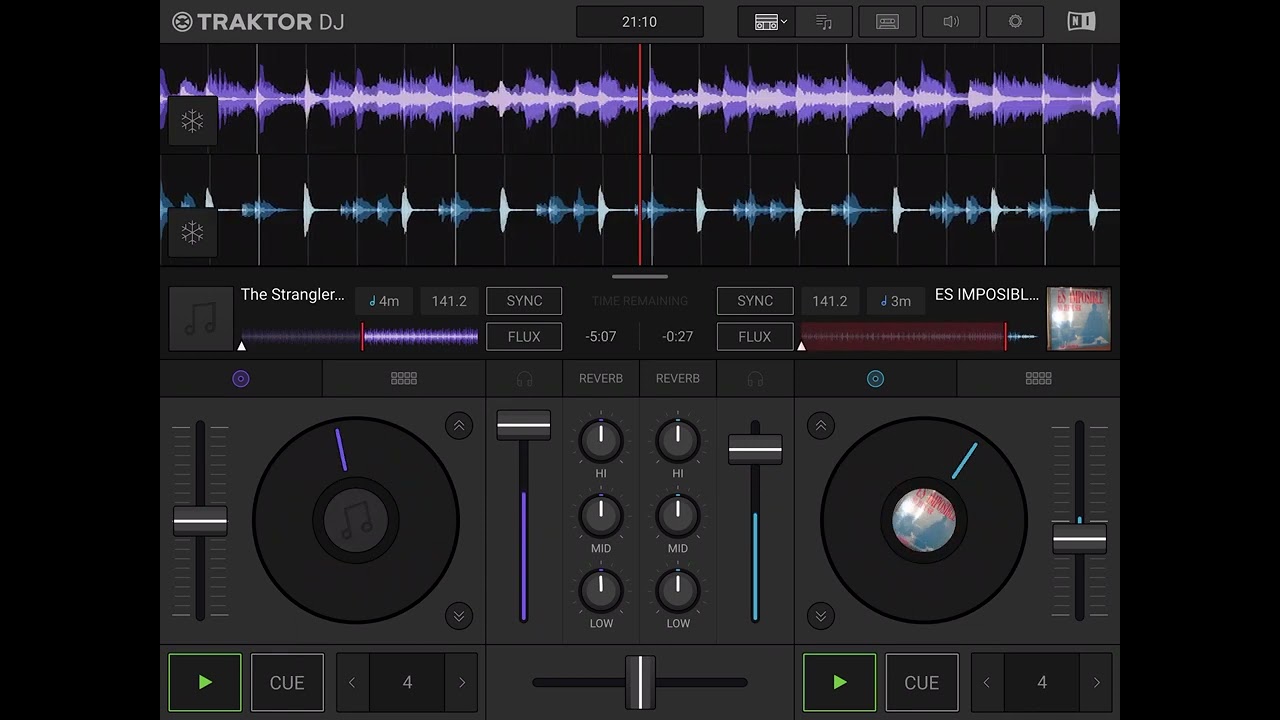The width and height of the screenshot is (1280, 720).
Task: Click CUE below the purple jog wheel
Action: point(287,682)
